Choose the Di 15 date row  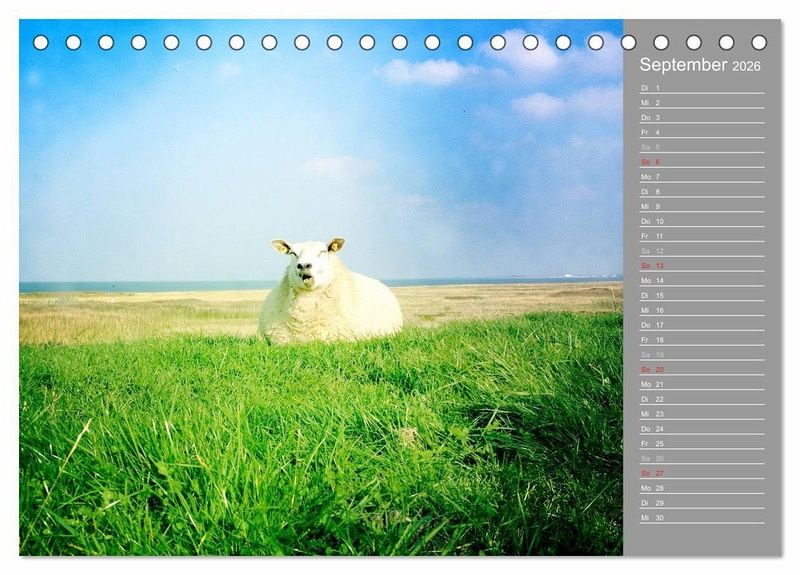tap(701, 295)
